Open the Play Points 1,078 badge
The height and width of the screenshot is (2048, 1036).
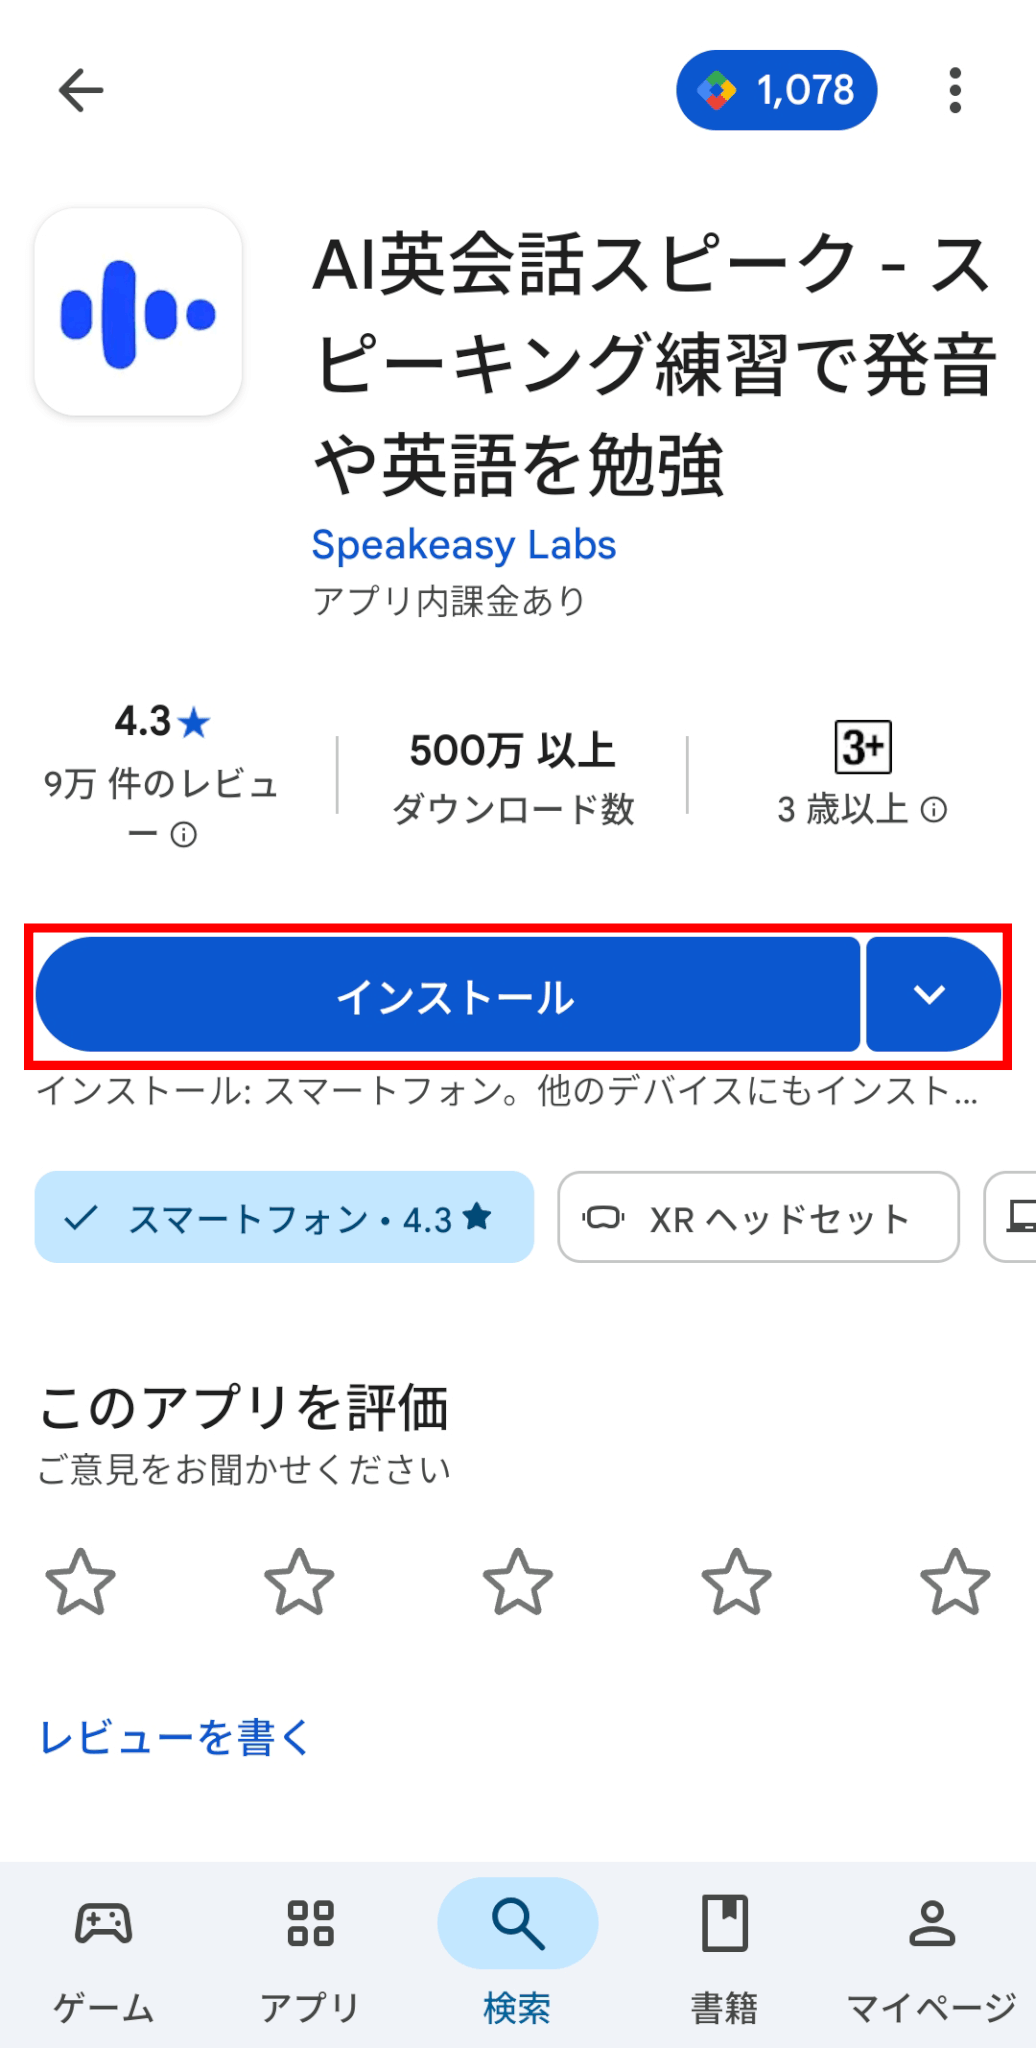click(776, 91)
